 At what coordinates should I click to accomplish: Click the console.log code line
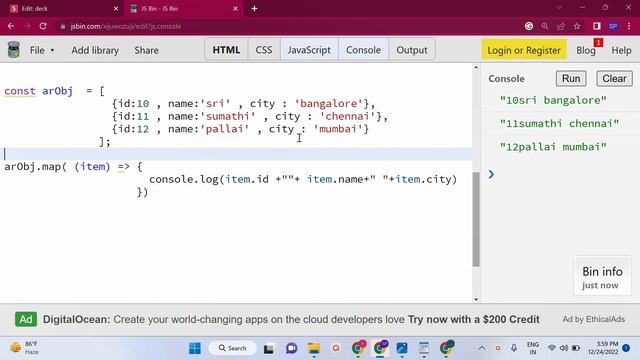(x=303, y=179)
